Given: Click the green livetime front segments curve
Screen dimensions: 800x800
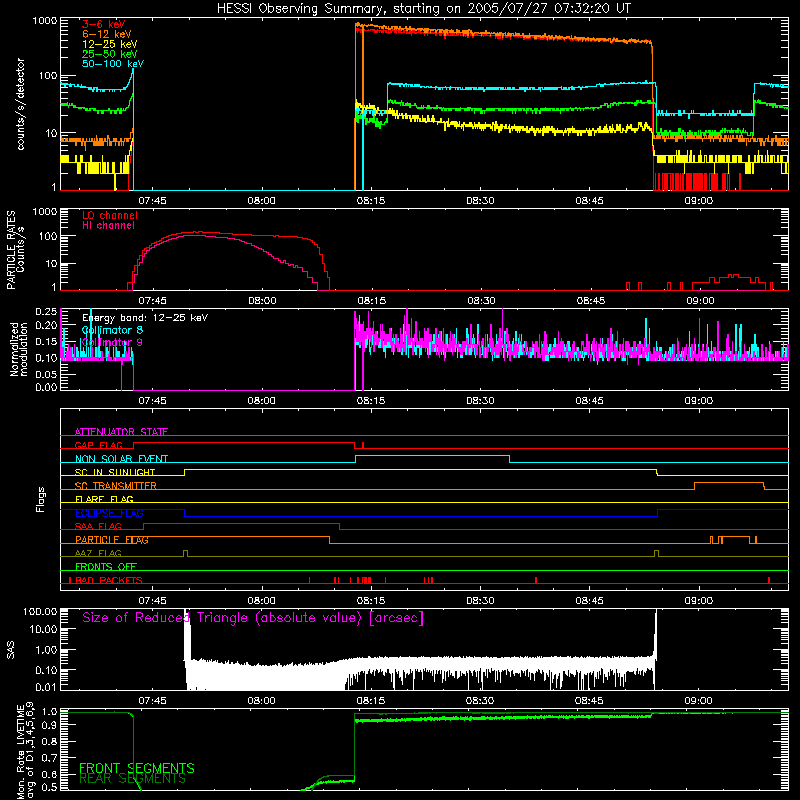Looking at the screenshot, I should [x=503, y=718].
